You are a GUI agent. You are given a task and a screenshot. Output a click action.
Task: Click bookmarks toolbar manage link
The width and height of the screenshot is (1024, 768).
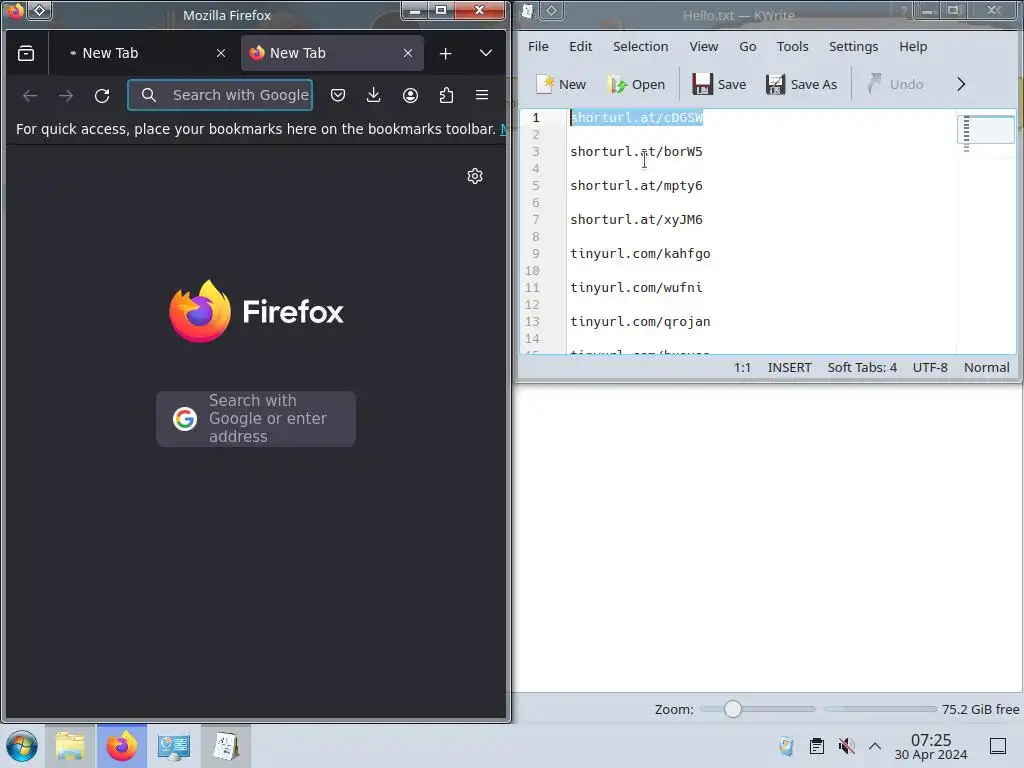pyautogui.click(x=504, y=129)
